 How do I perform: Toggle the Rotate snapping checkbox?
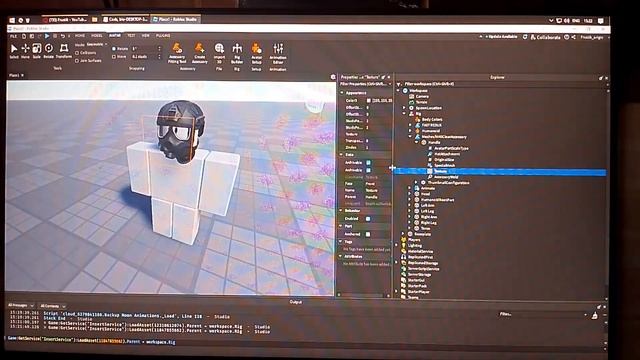click(x=114, y=49)
